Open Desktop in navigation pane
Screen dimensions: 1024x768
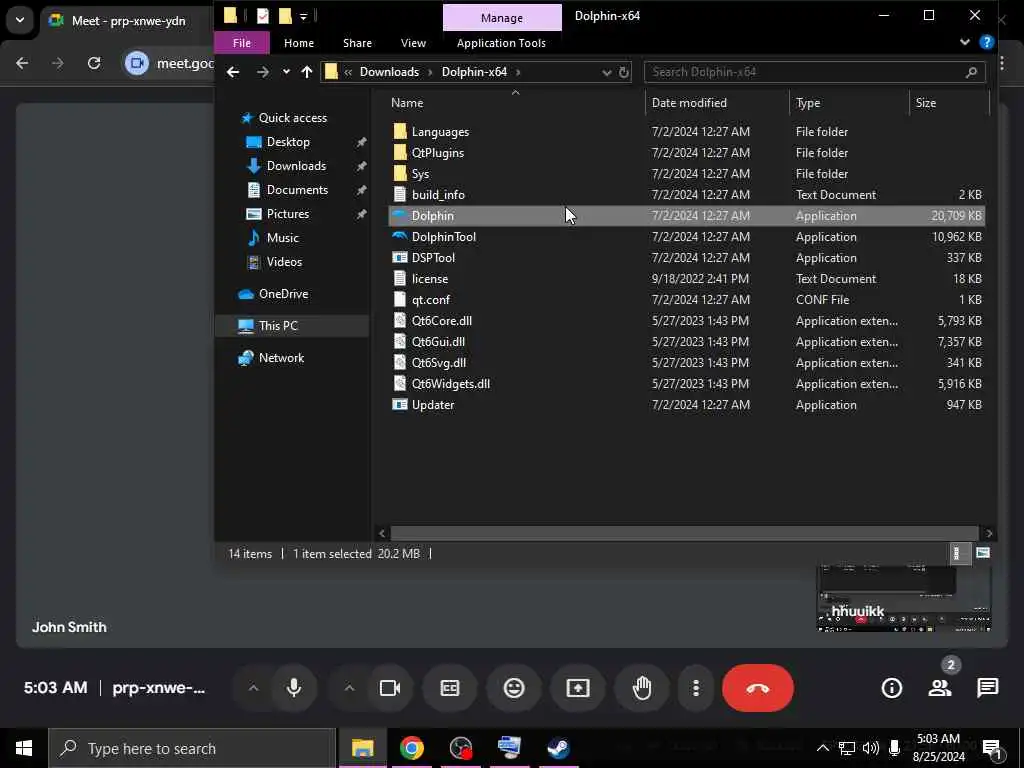tap(288, 142)
